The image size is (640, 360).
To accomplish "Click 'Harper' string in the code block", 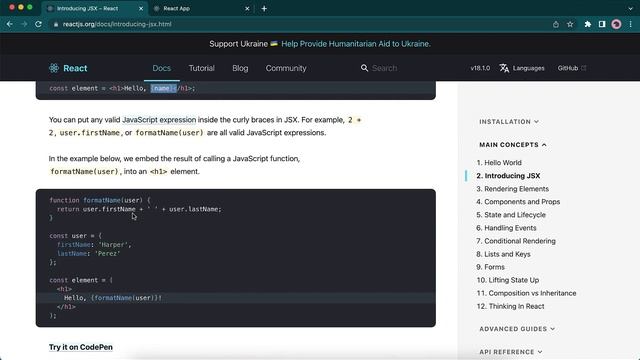I will click(x=113, y=244).
